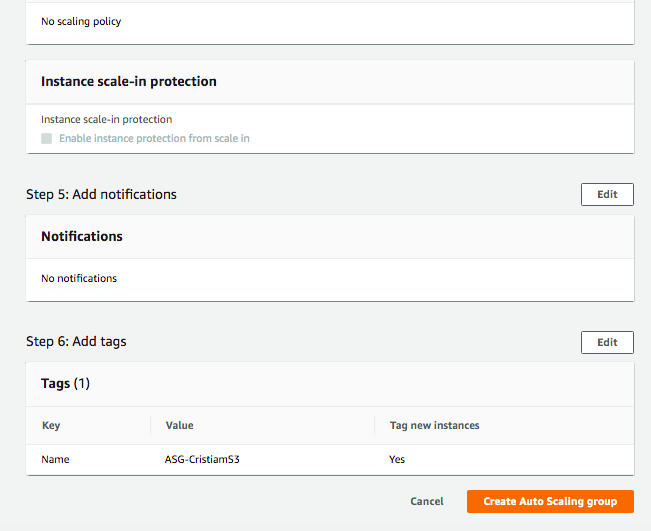
Task: Click the No scaling policy text
Action: (x=81, y=21)
